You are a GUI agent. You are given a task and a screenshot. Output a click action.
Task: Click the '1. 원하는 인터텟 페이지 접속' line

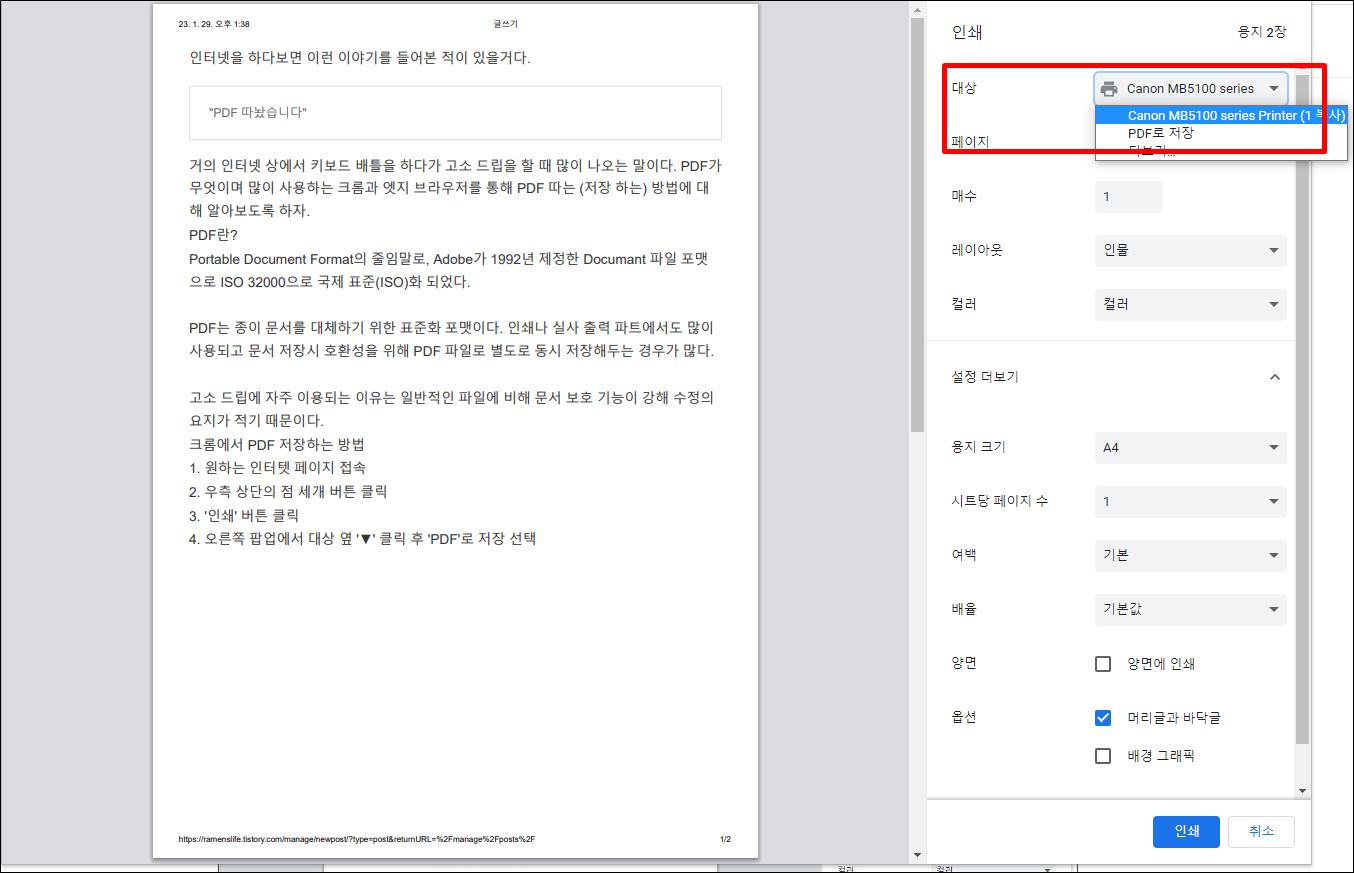coord(277,468)
